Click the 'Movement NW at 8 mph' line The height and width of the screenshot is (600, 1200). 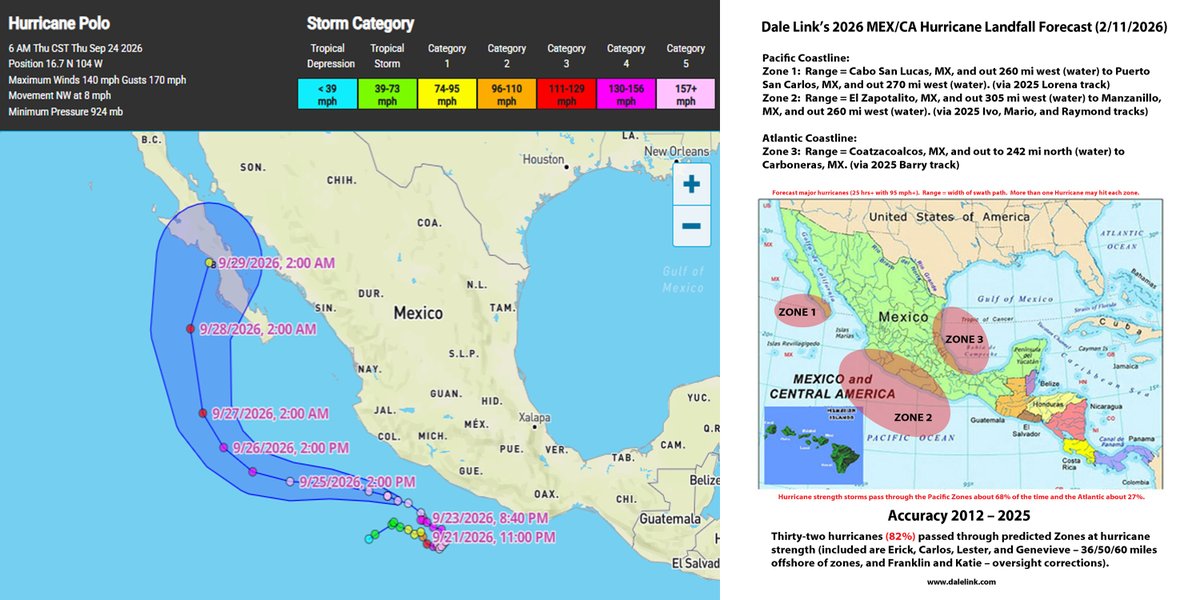pos(60,95)
